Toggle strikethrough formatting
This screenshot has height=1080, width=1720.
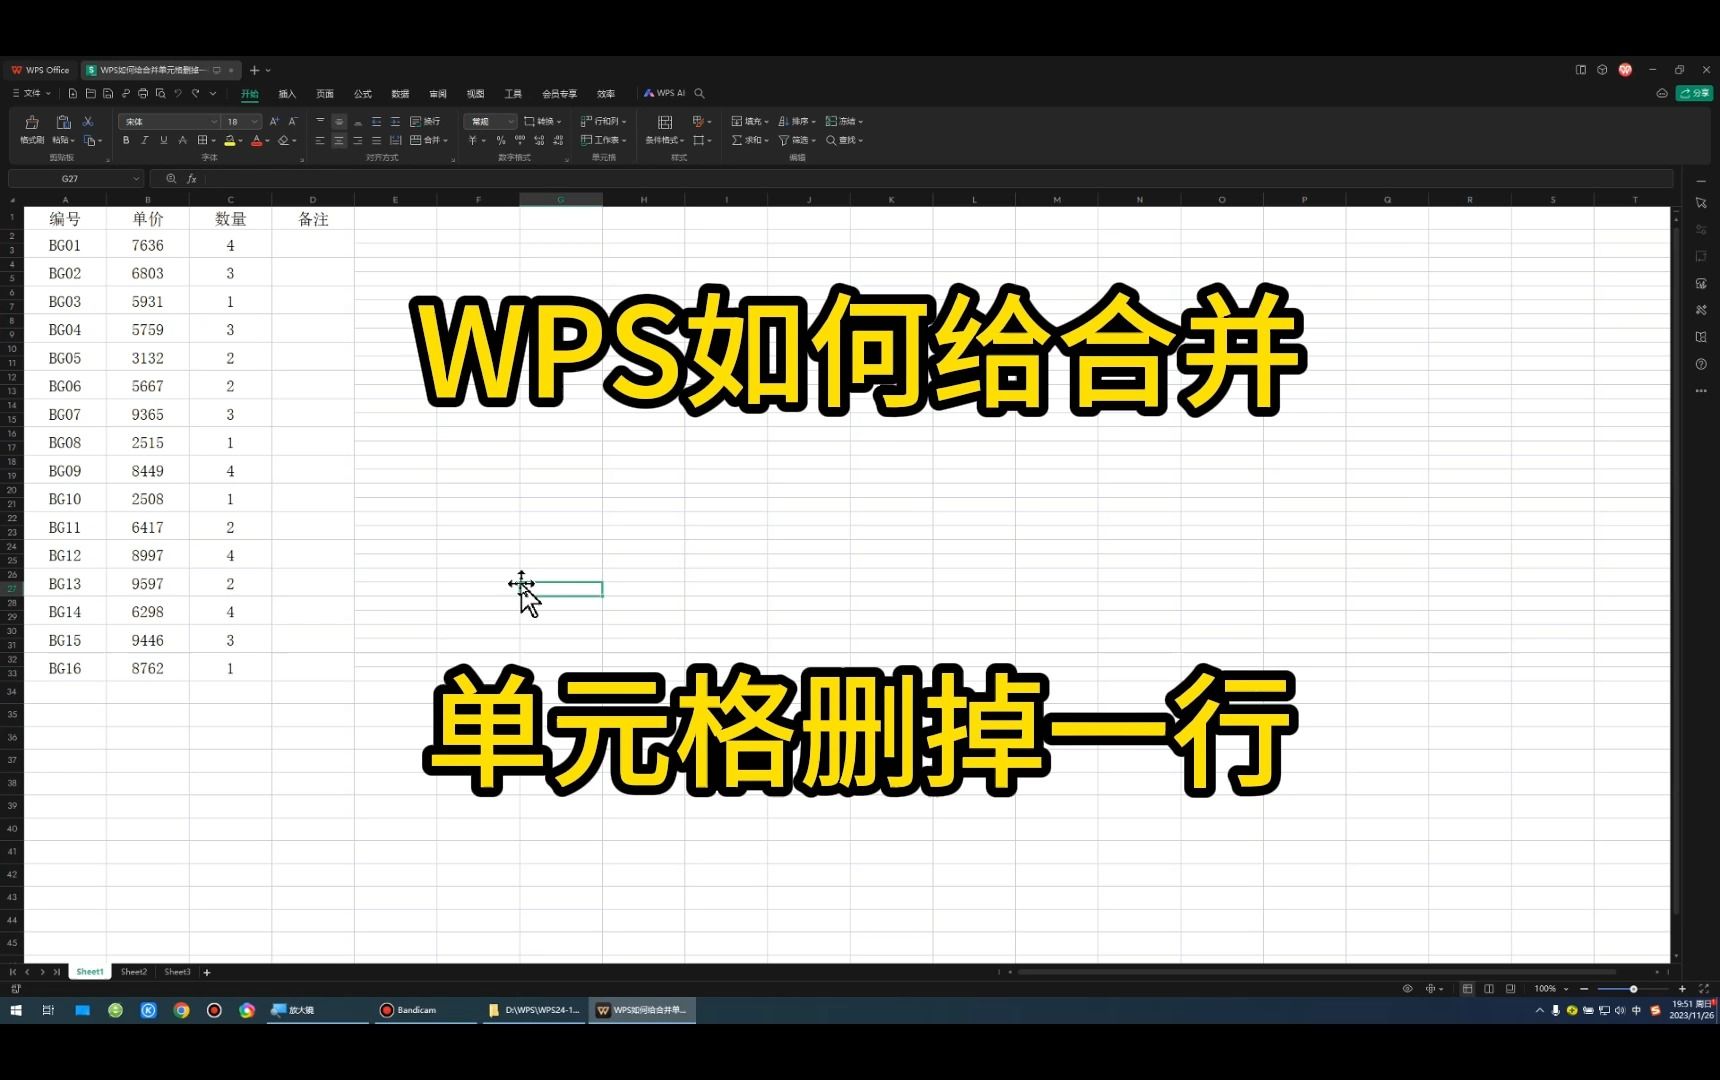click(x=182, y=140)
